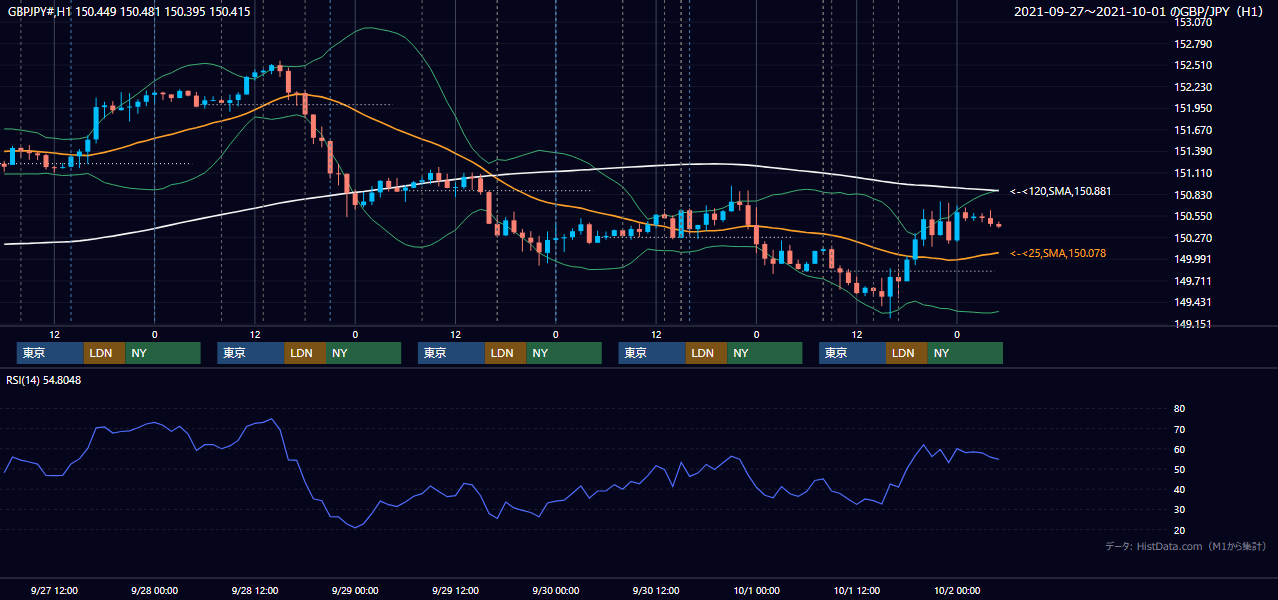Click the 150.550 price axis label
The width and height of the screenshot is (1278, 600).
[1193, 216]
